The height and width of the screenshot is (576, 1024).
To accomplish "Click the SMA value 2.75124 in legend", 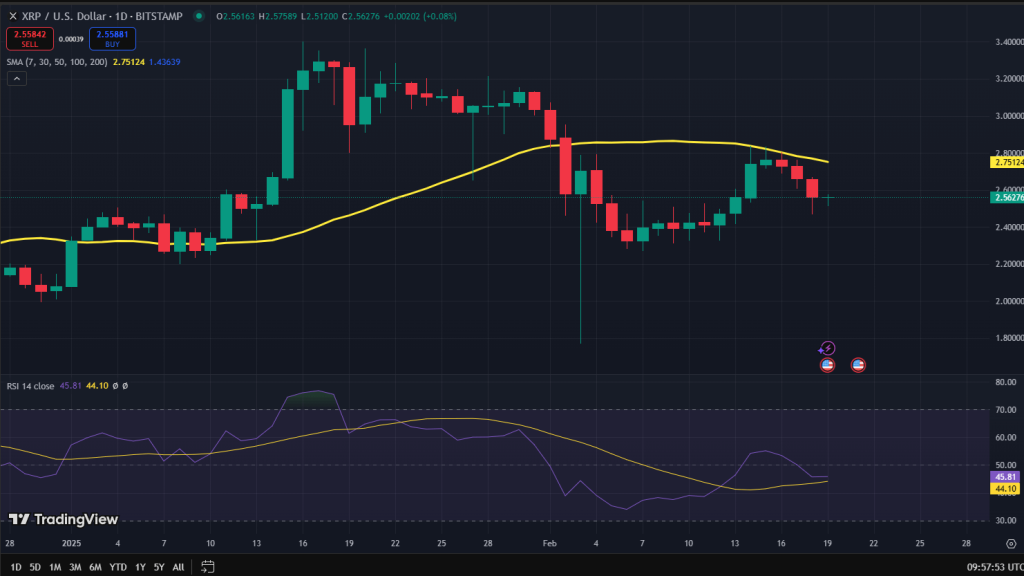I will point(129,62).
